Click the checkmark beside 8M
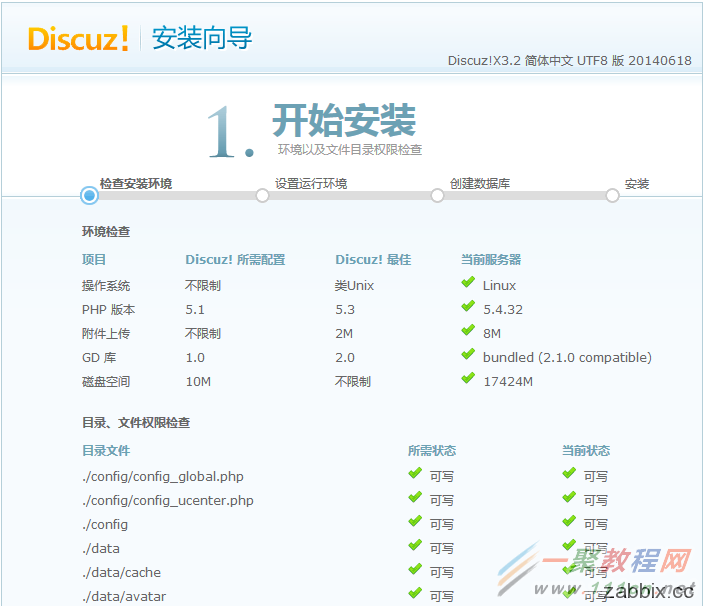 coord(468,330)
